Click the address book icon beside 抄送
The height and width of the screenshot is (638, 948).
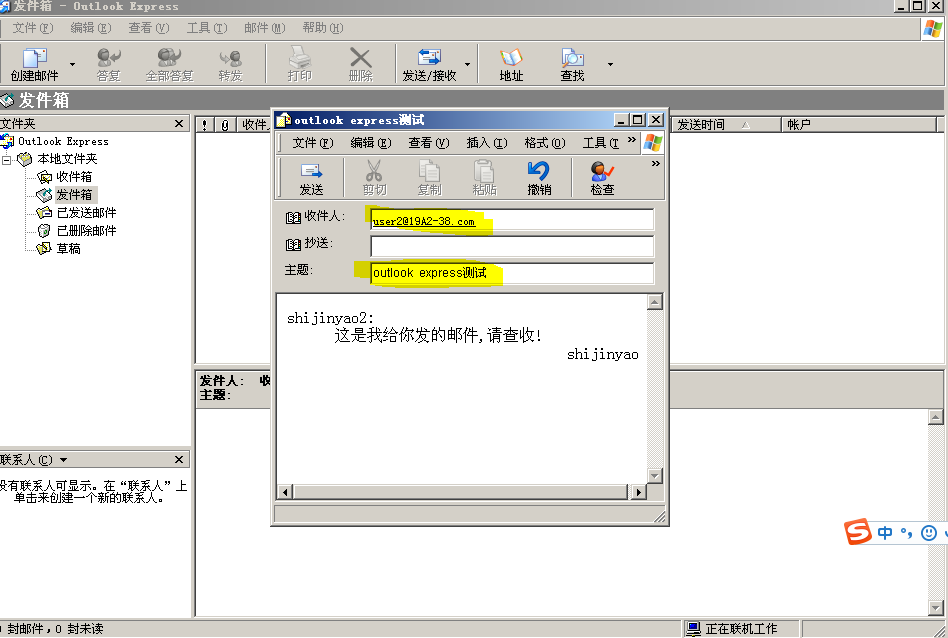[x=293, y=244]
